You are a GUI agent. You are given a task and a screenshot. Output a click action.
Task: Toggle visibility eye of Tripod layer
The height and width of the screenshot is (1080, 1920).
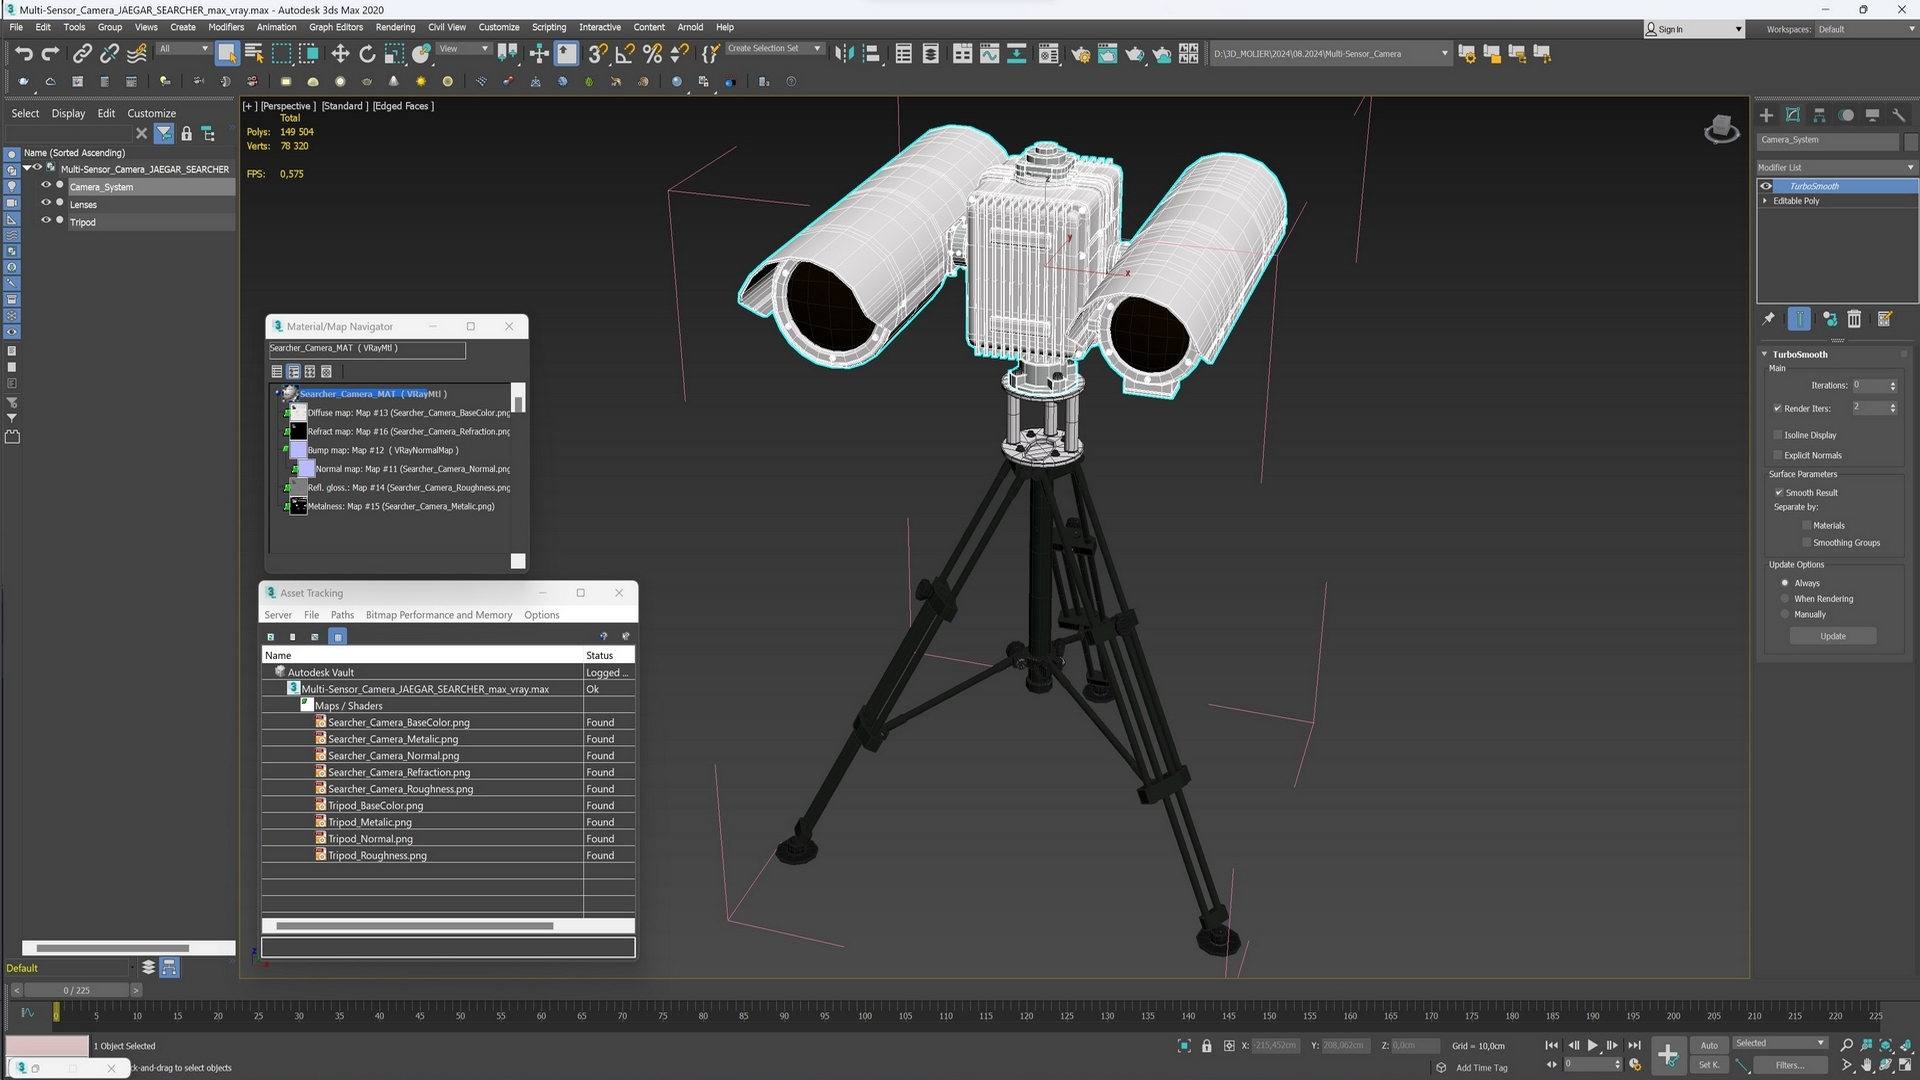45,221
